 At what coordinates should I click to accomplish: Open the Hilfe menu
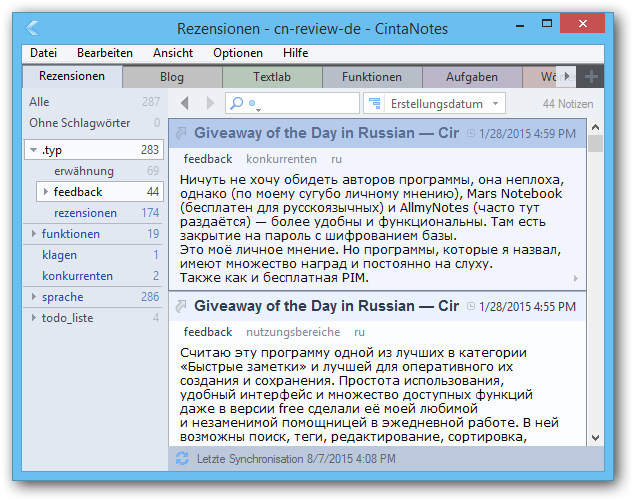pos(295,53)
